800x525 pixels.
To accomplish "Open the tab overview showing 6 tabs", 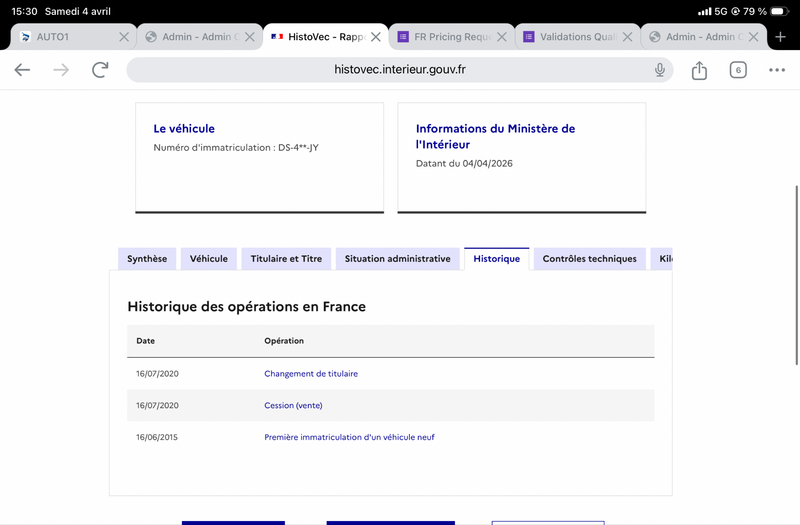I will 738,70.
